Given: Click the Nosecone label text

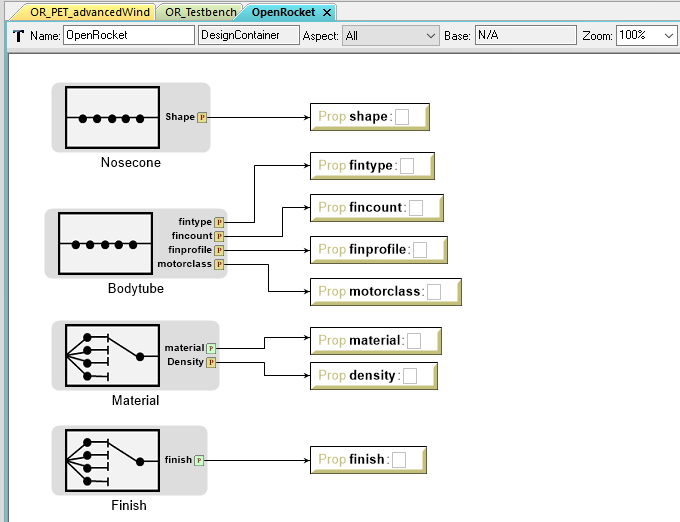Looking at the screenshot, I should [x=131, y=163].
